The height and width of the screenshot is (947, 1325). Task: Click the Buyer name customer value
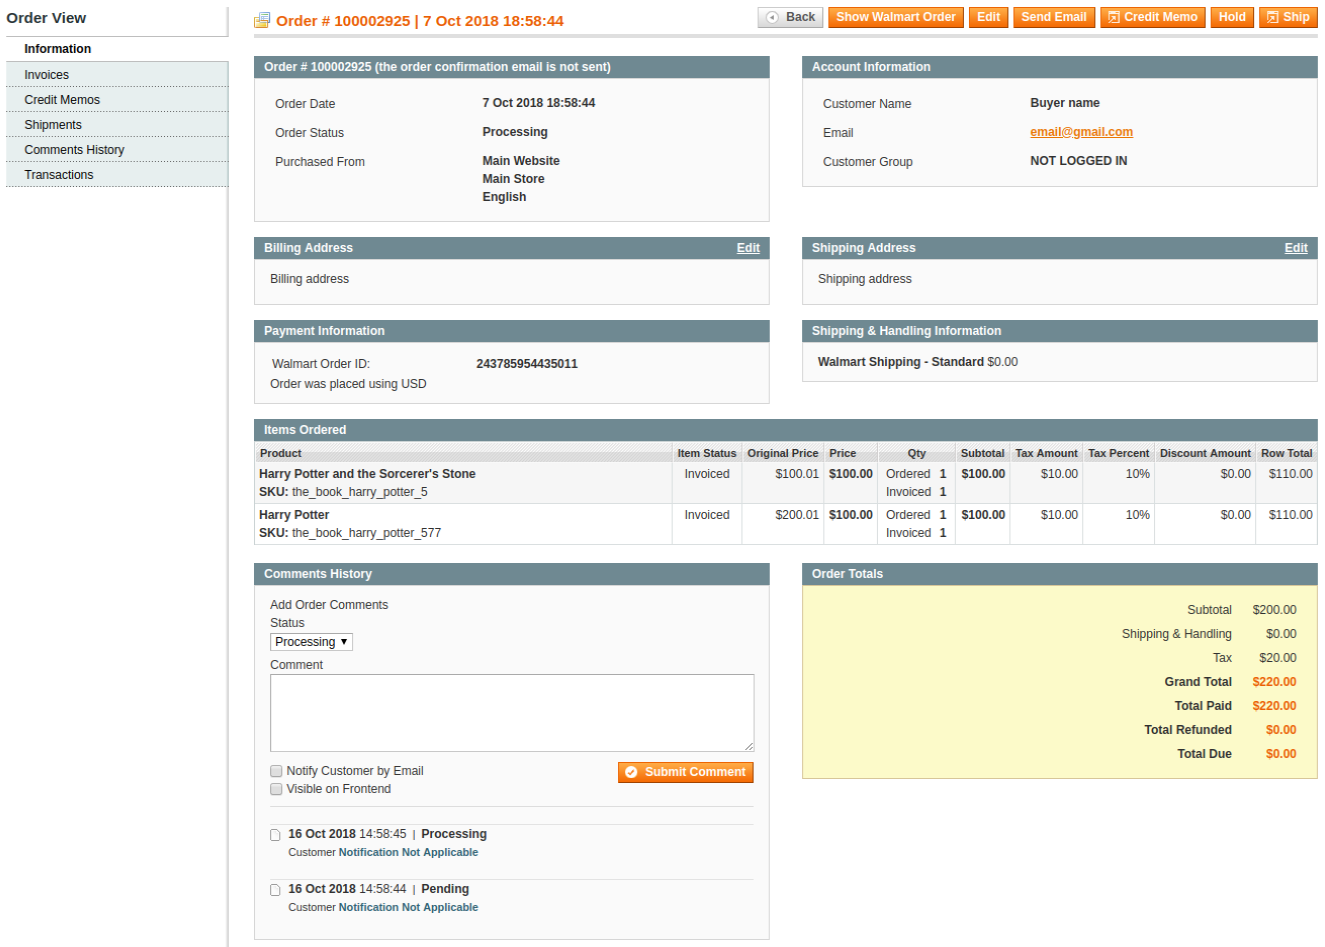point(1065,103)
